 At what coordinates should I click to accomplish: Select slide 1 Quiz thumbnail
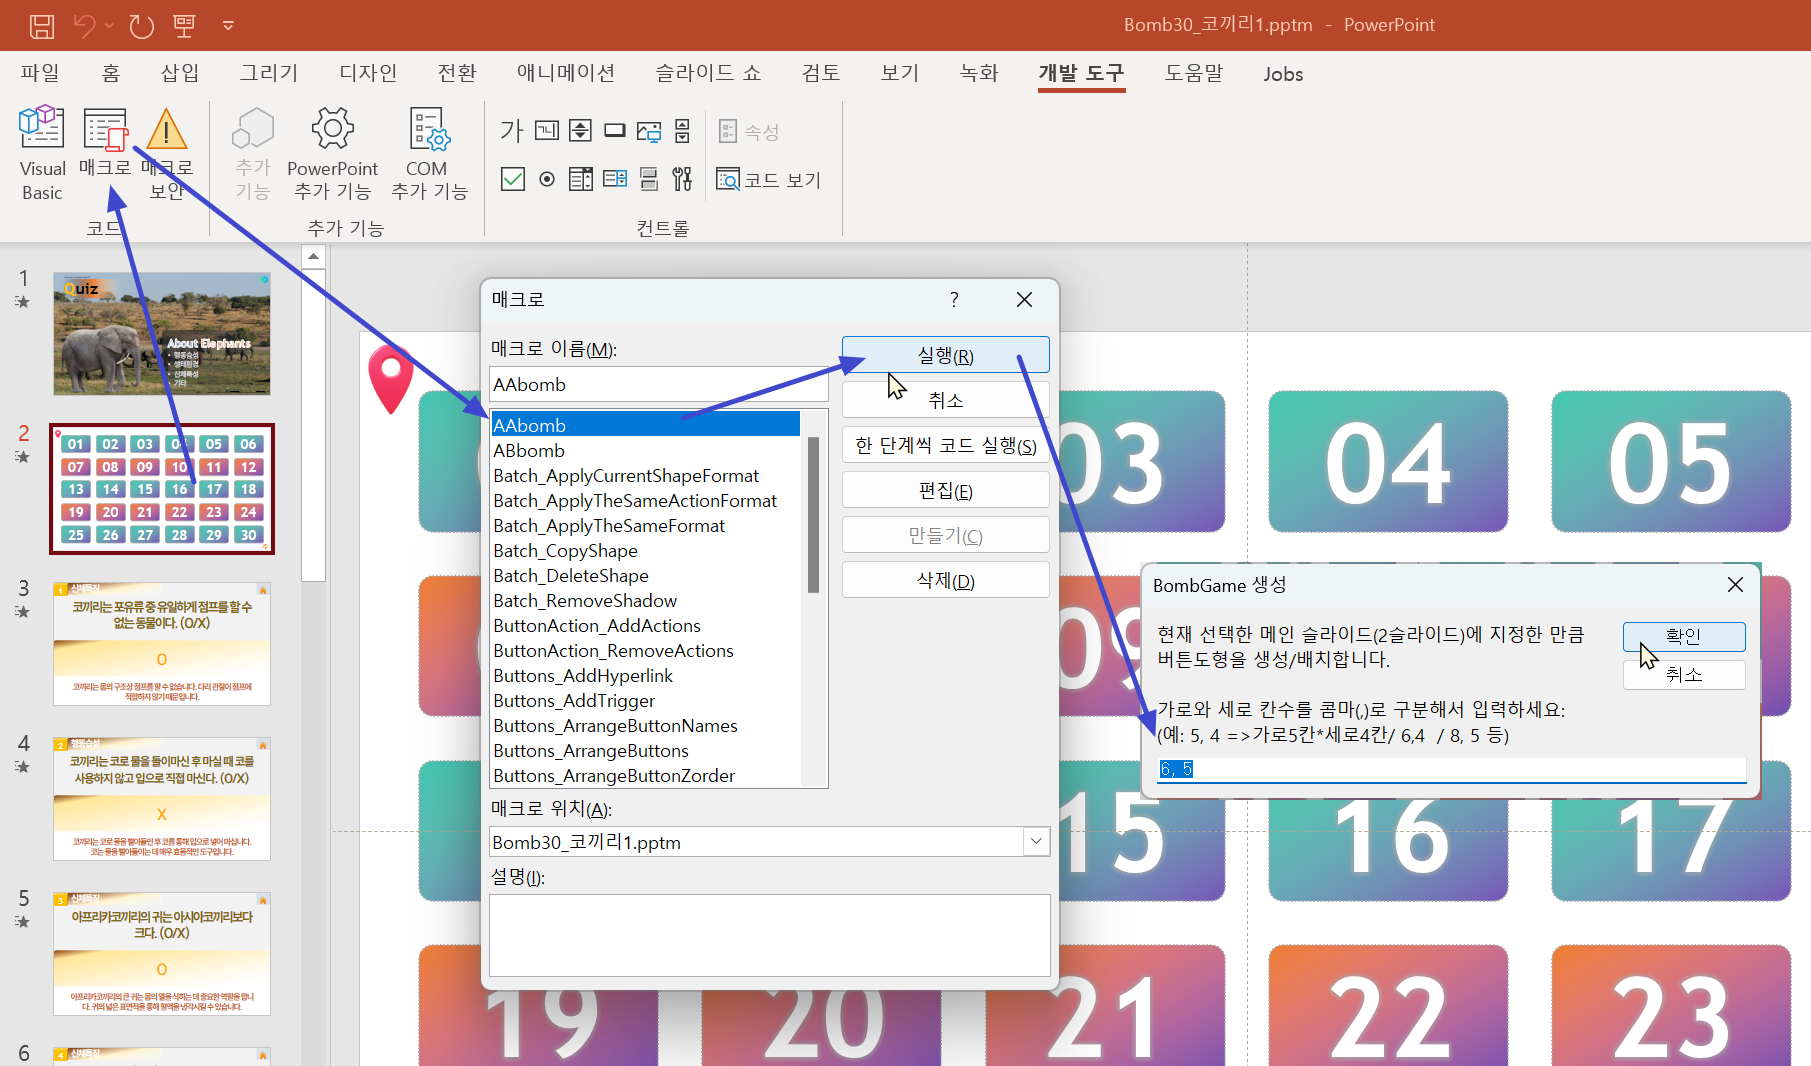162,333
